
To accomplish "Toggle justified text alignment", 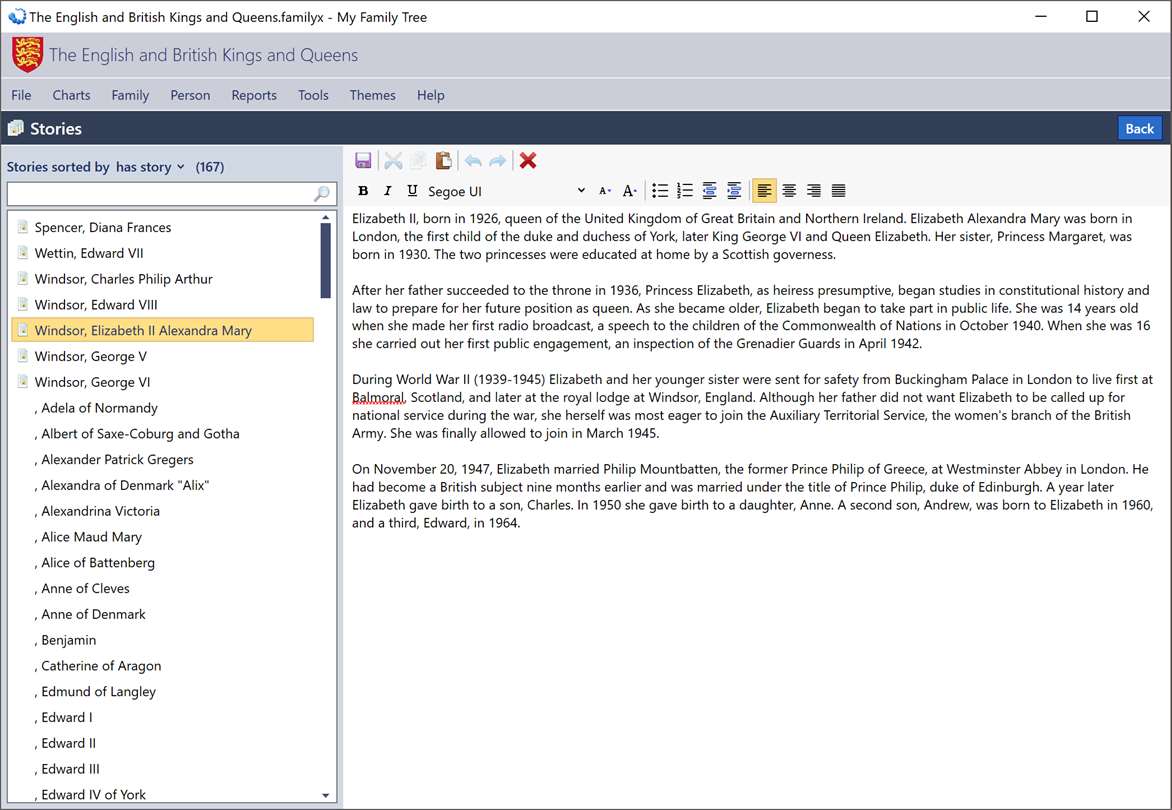I will (x=839, y=191).
